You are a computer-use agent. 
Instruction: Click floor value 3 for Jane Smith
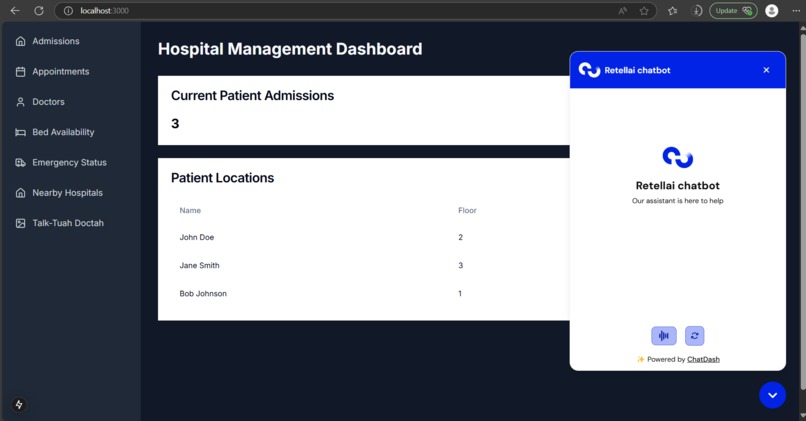461,265
